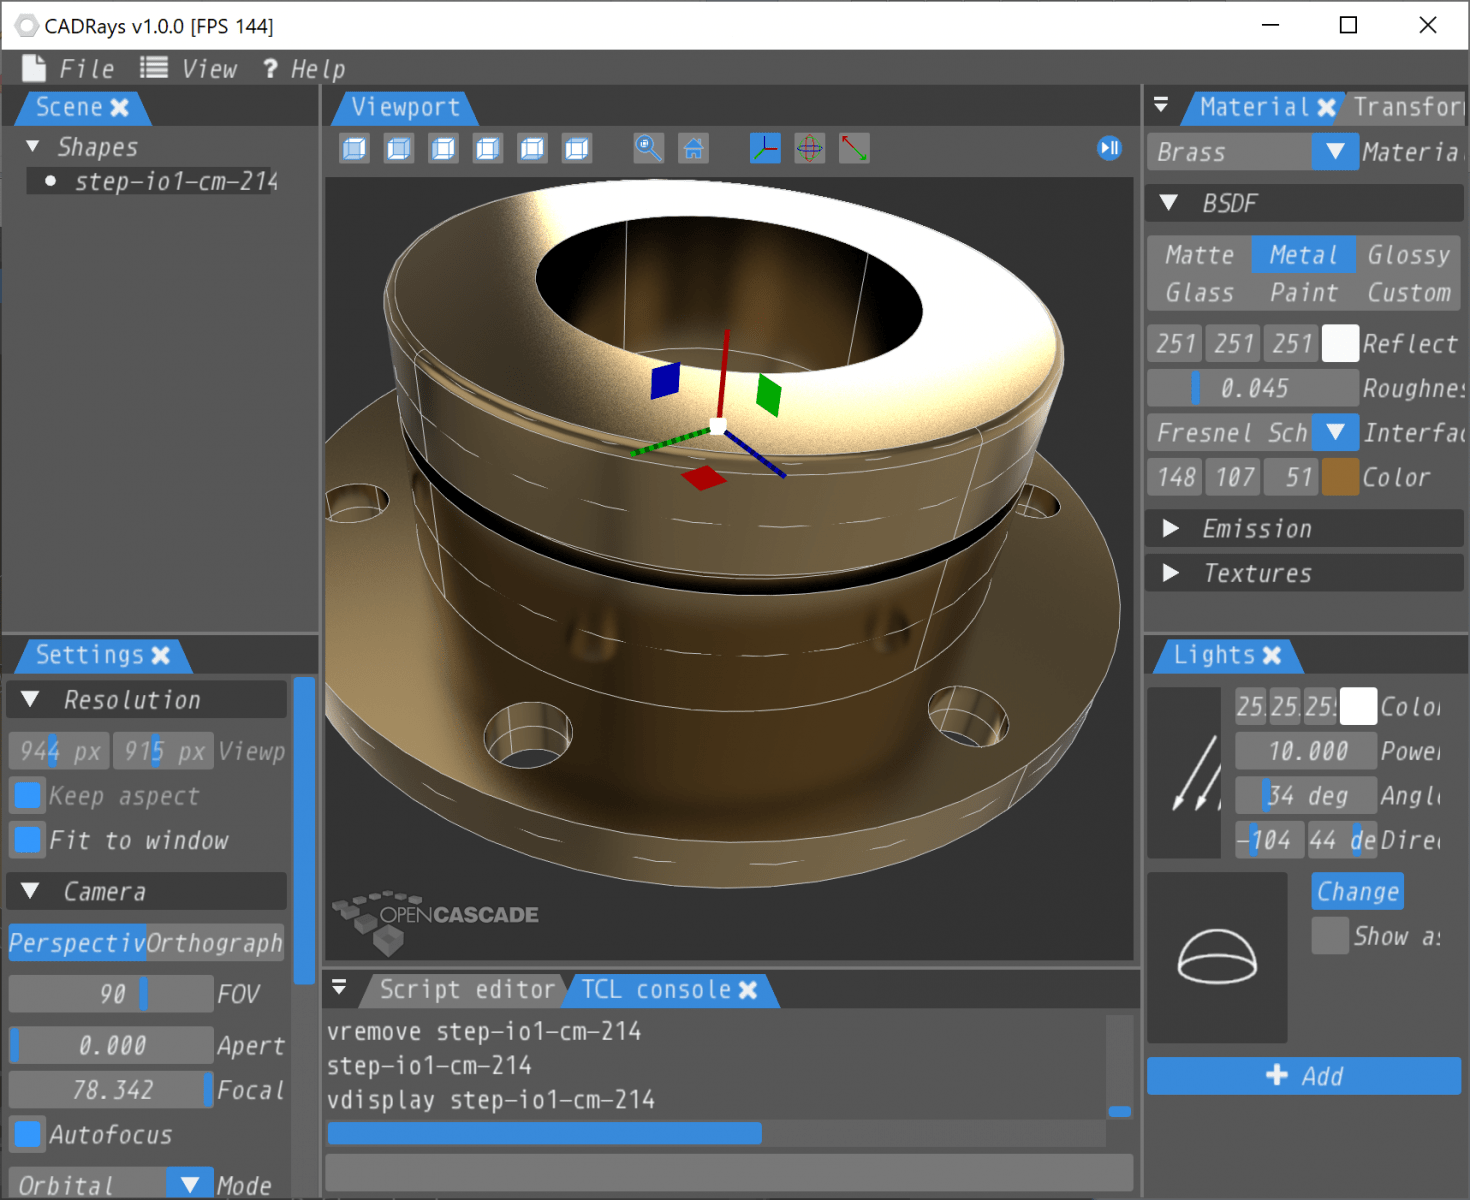Click the gimbal rotation icon in the toolbar
Screen dimensions: 1470x1200
point(809,148)
